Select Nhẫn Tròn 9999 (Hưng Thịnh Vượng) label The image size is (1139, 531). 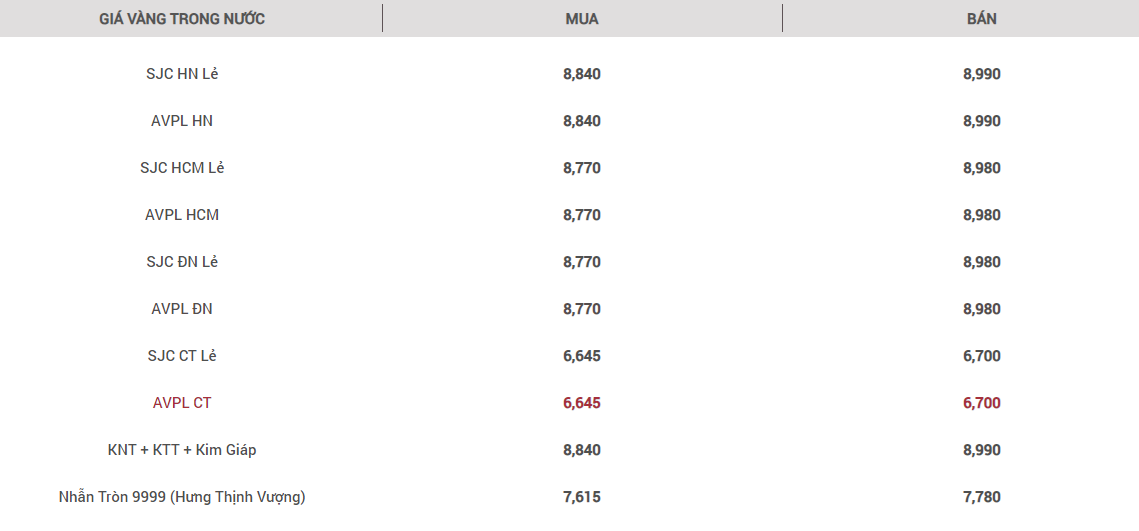pos(182,497)
